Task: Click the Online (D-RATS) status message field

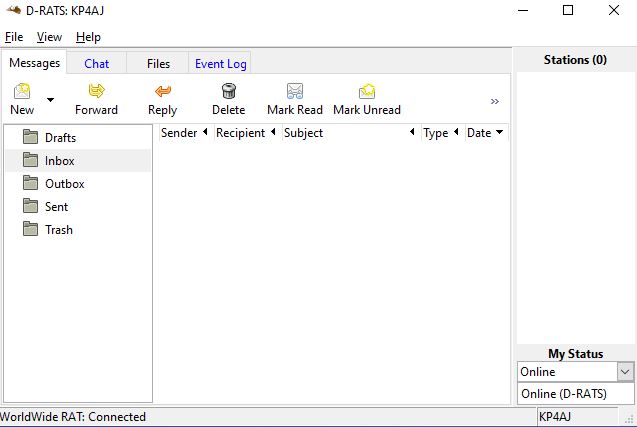Action: [576, 394]
